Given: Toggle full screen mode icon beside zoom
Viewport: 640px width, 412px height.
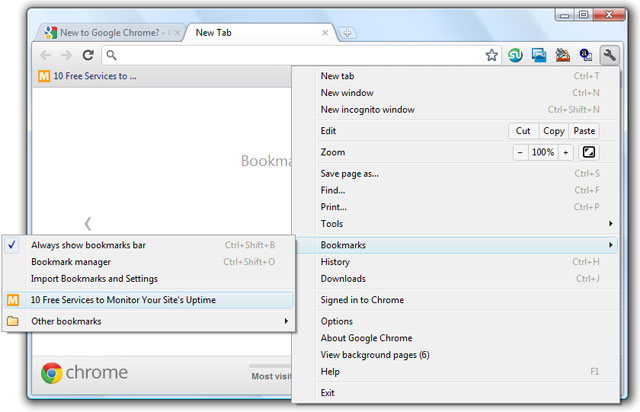Looking at the screenshot, I should (589, 152).
